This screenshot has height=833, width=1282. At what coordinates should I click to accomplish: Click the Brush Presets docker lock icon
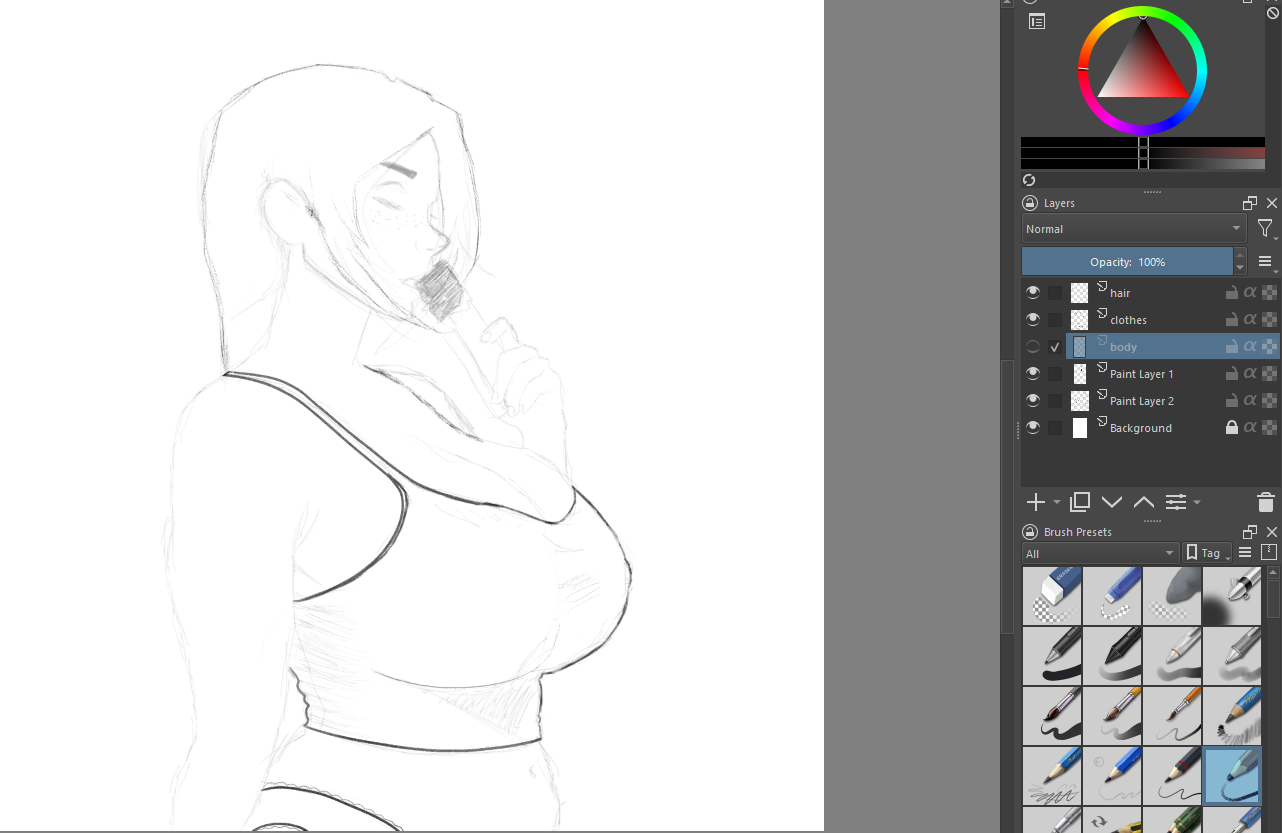pos(1030,532)
